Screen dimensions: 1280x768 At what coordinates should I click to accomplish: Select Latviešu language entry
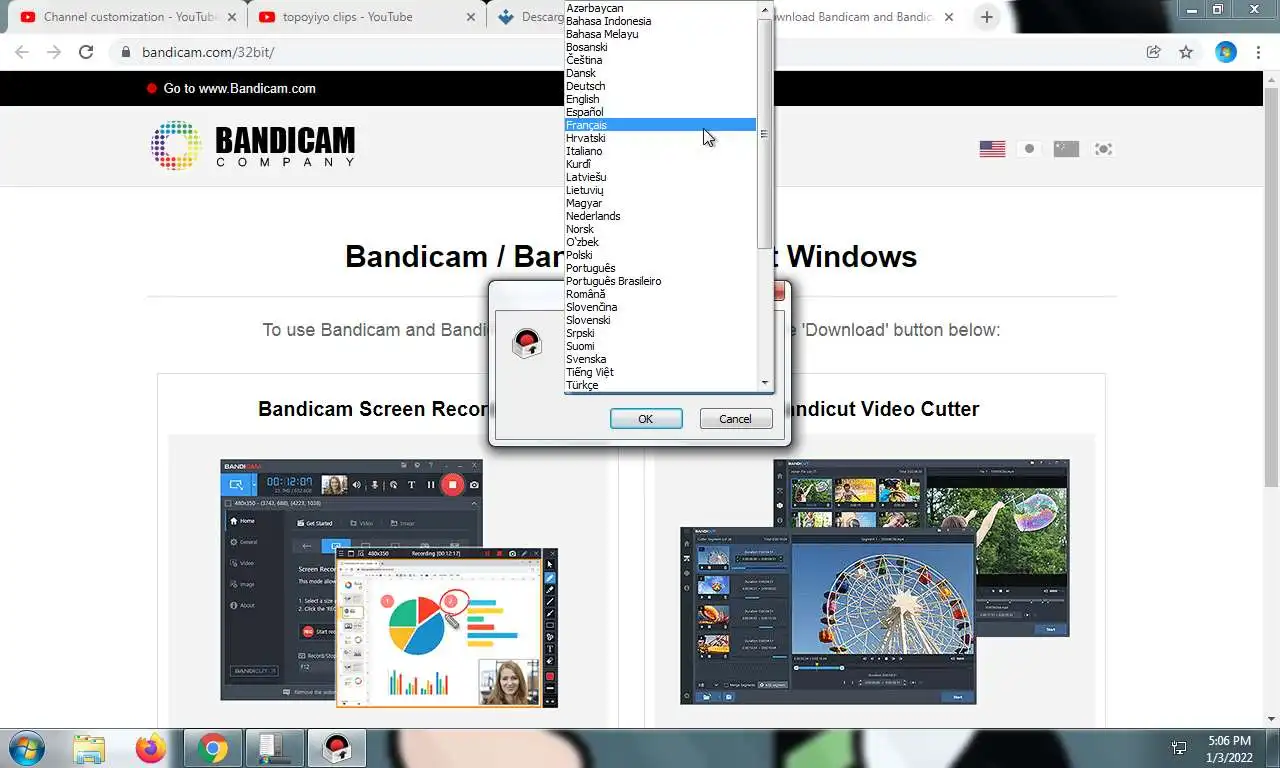[x=660, y=177]
